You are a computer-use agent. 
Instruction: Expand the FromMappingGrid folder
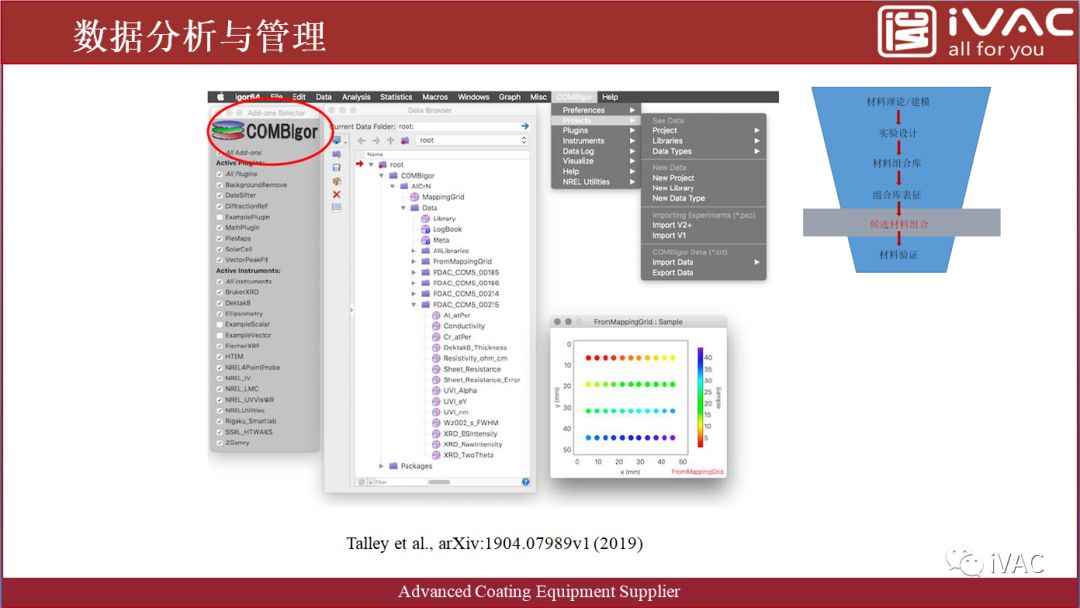pyautogui.click(x=414, y=262)
